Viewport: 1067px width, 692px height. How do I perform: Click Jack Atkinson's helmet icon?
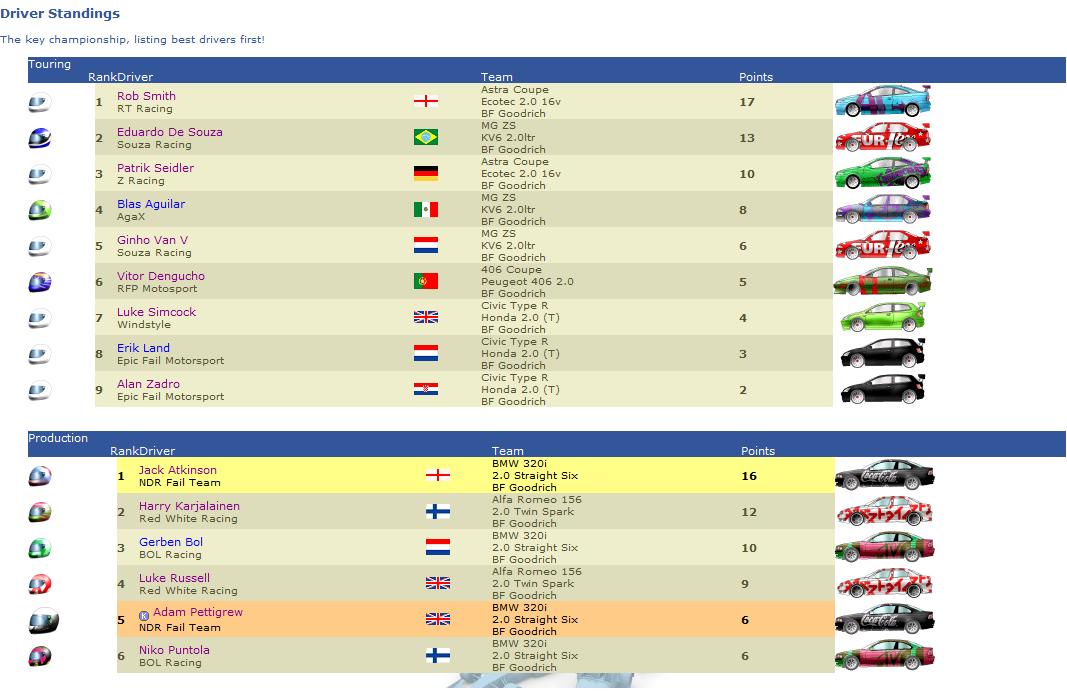point(39,476)
